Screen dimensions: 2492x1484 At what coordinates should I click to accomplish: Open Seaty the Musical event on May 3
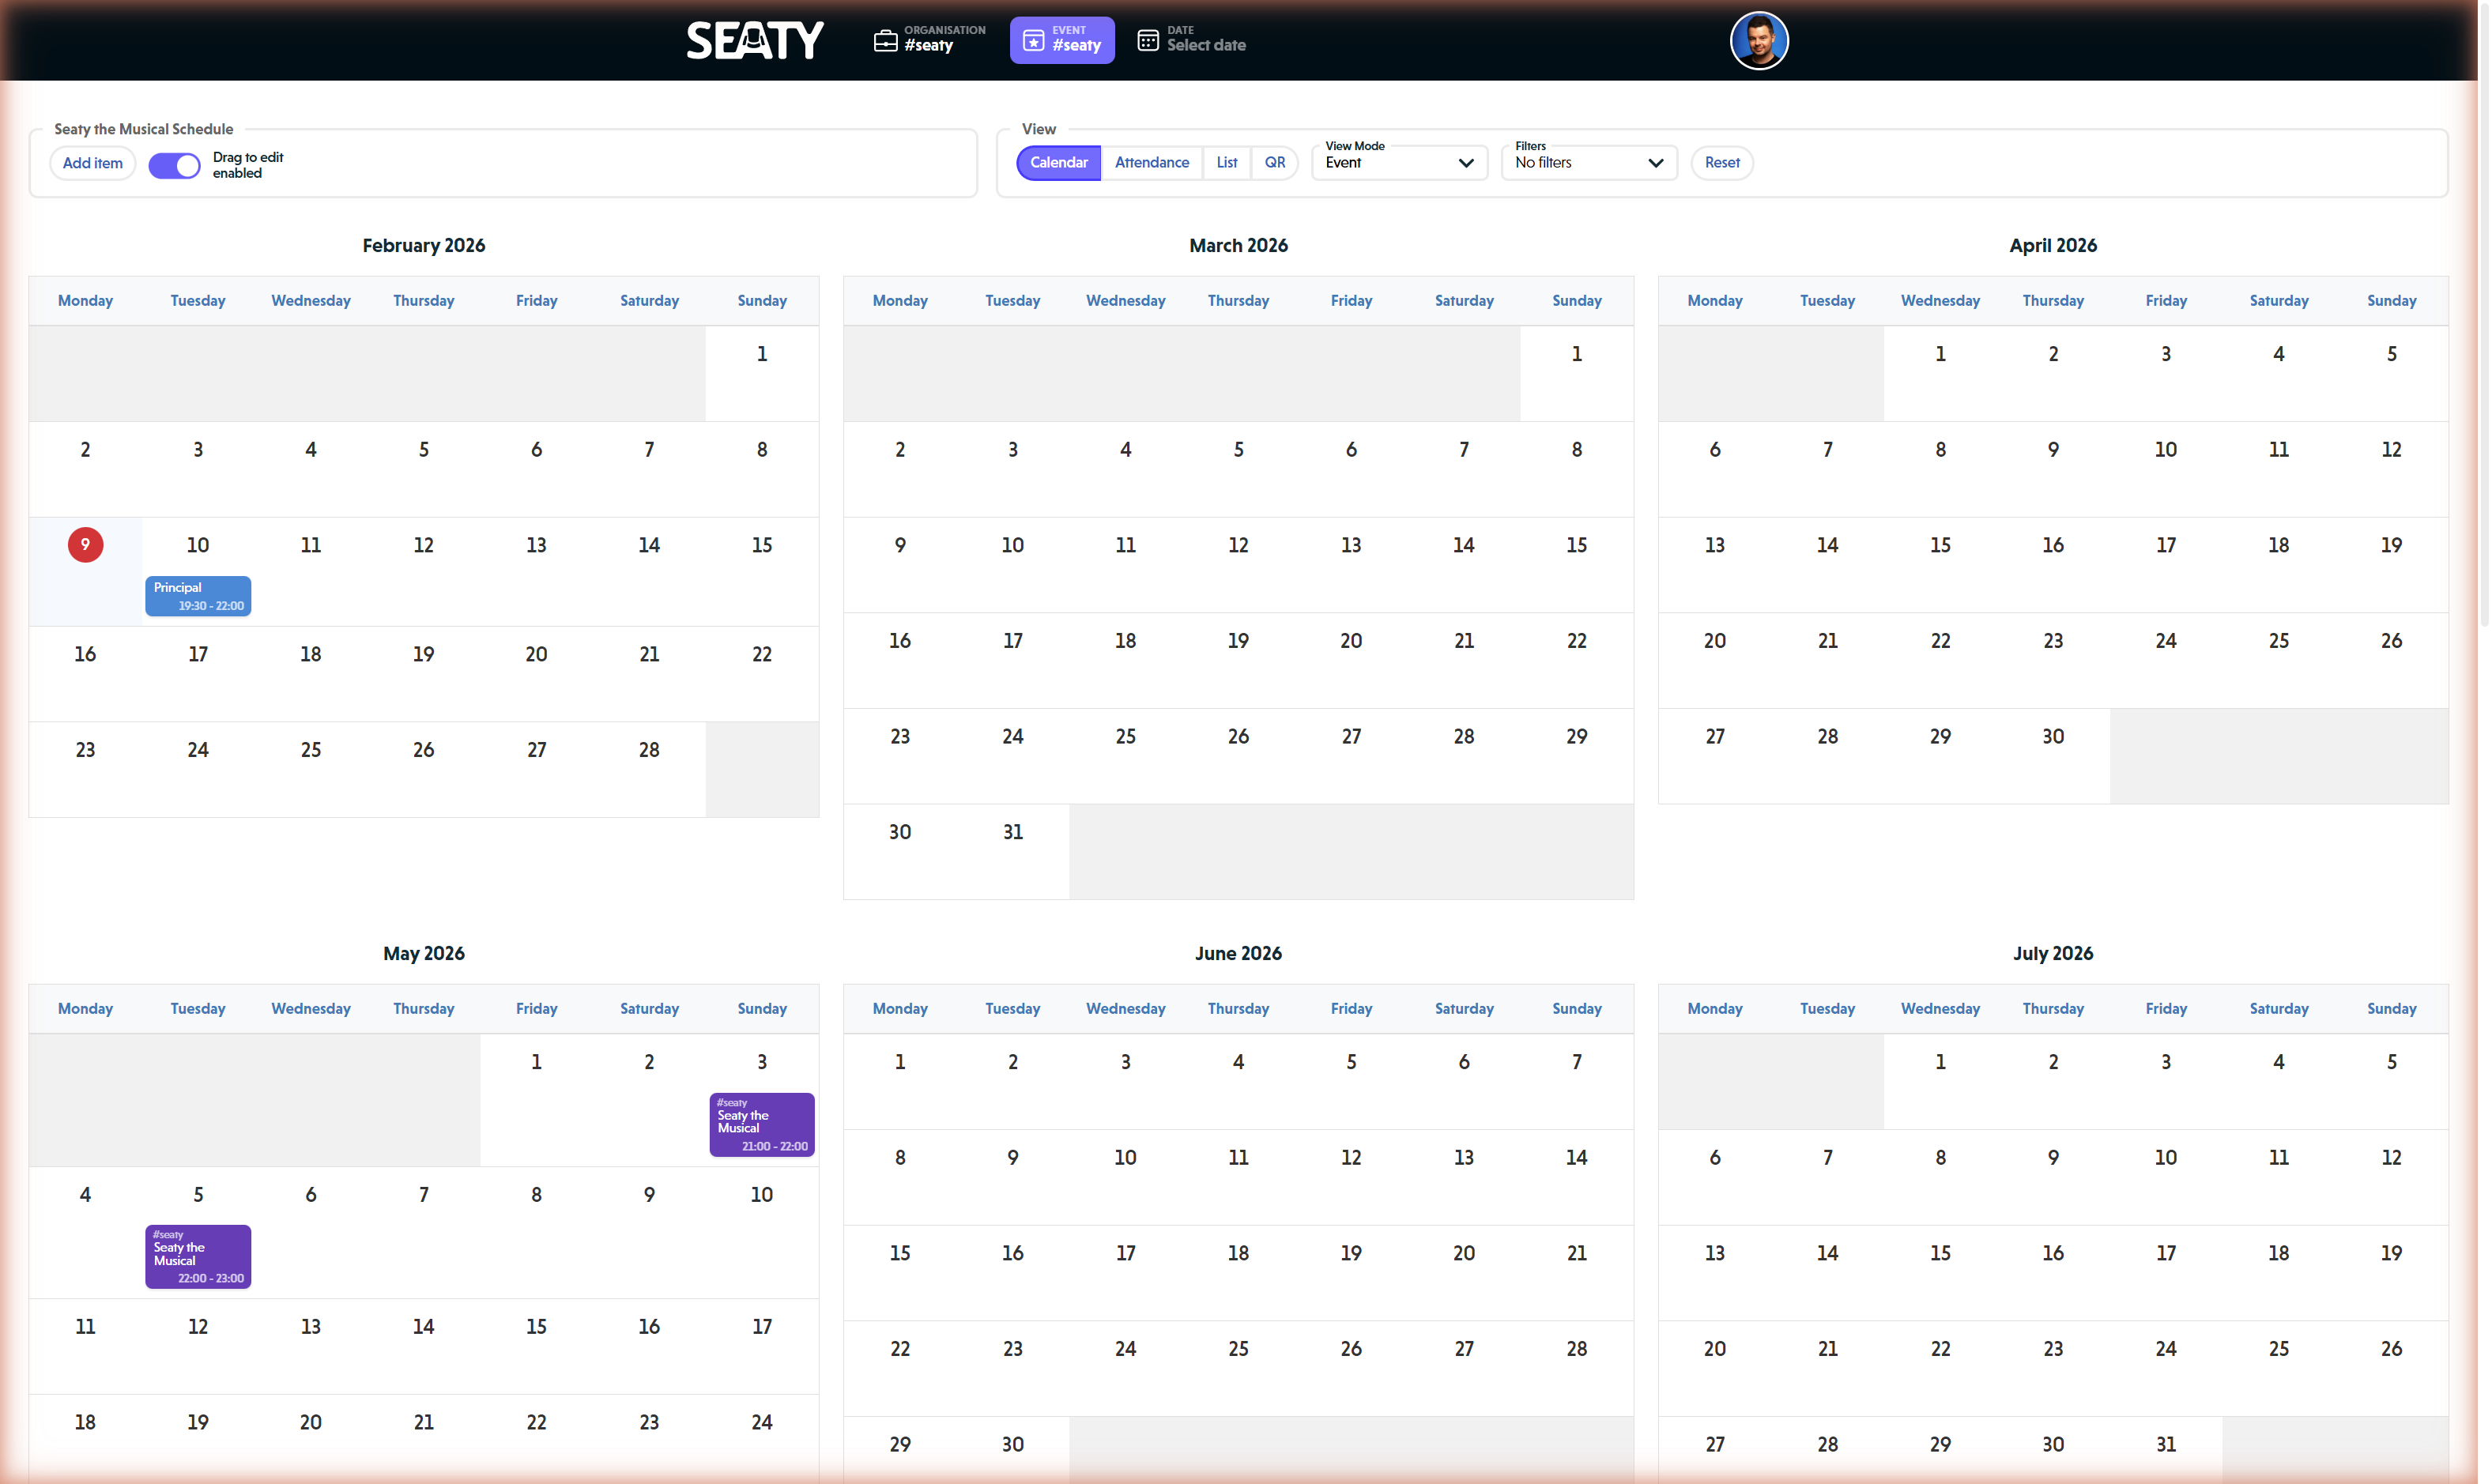click(x=761, y=1124)
